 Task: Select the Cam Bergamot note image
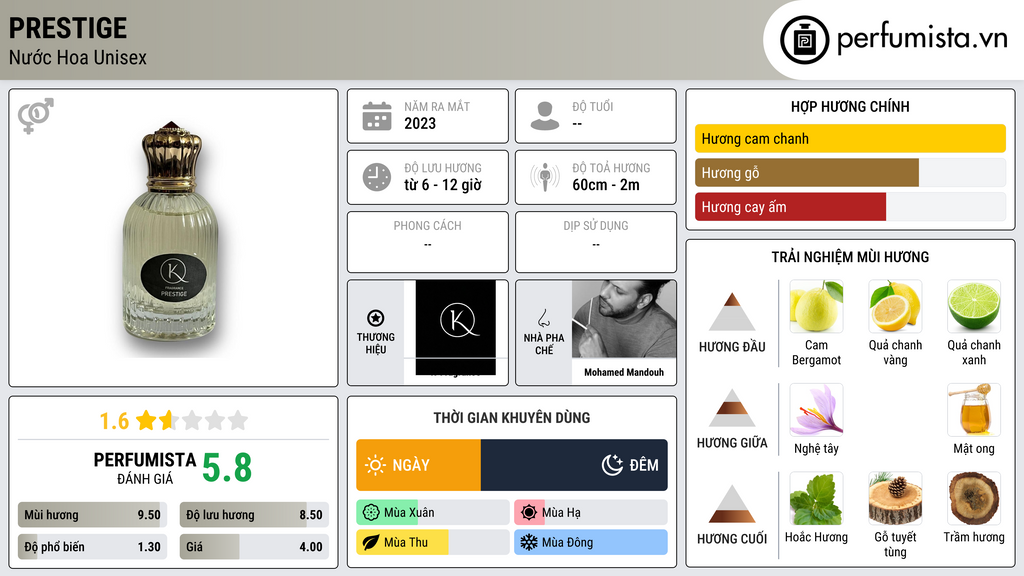[816, 306]
